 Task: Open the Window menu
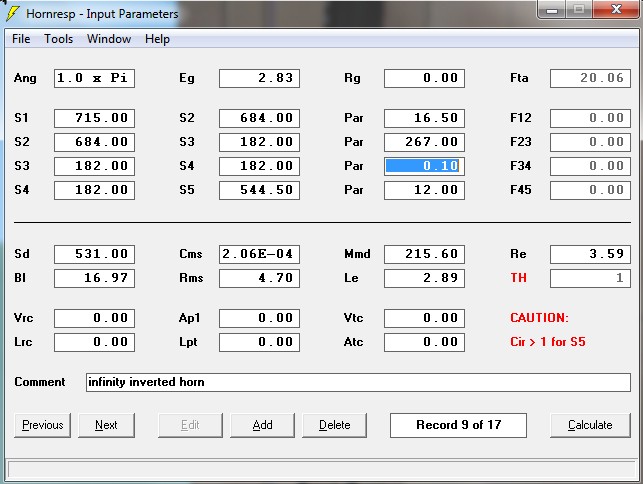click(x=109, y=39)
